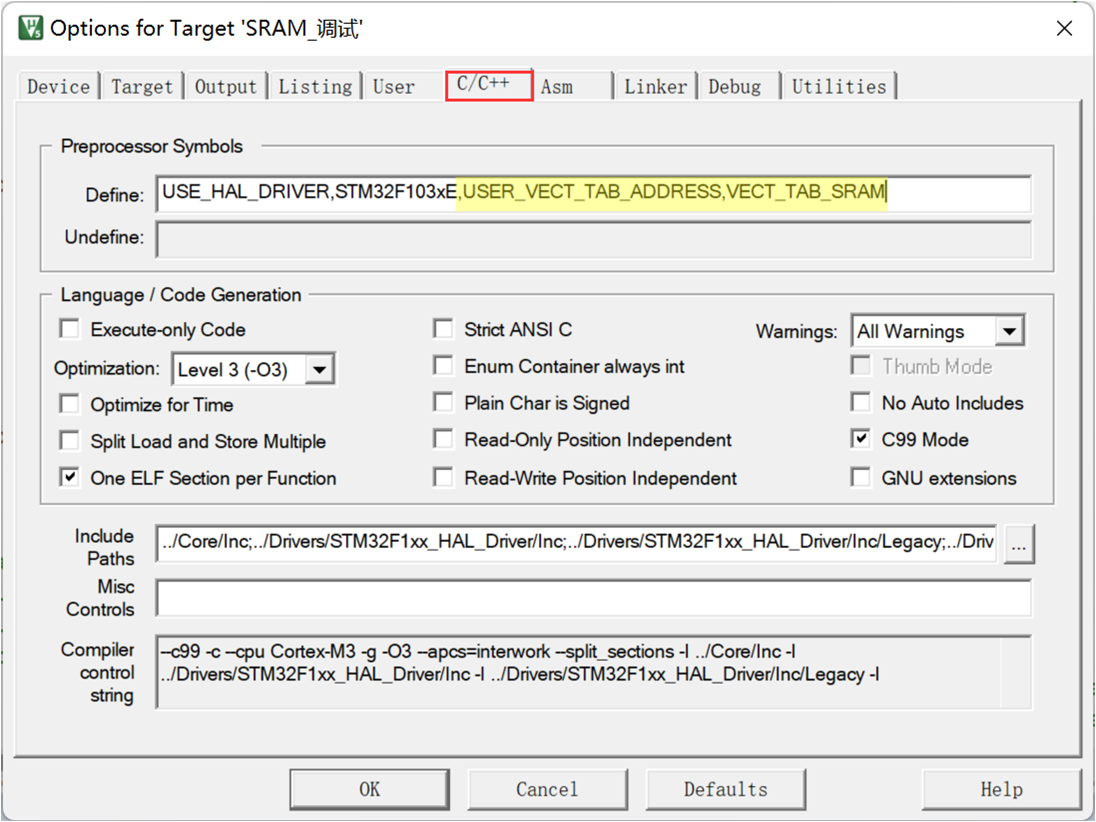Click the Cancel button

[547, 789]
